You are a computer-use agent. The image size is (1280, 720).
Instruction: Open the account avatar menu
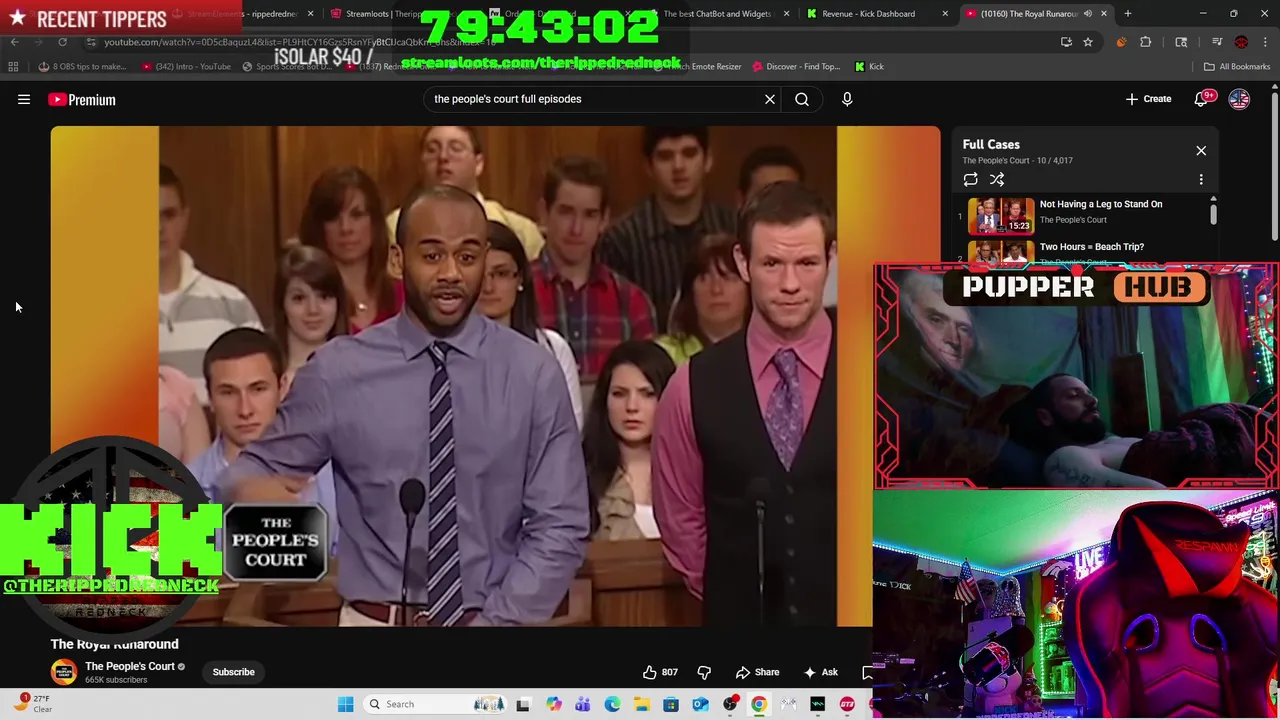1239,99
